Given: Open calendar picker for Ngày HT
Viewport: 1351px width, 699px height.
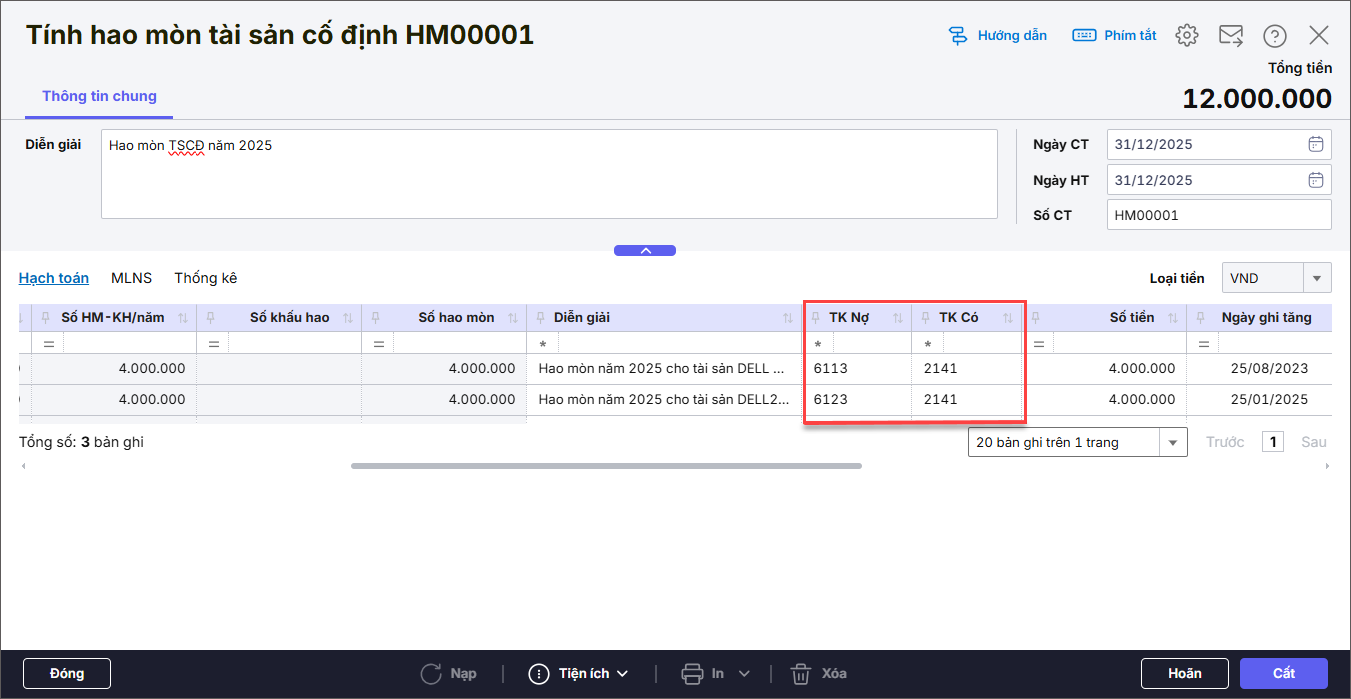Looking at the screenshot, I should [1316, 180].
